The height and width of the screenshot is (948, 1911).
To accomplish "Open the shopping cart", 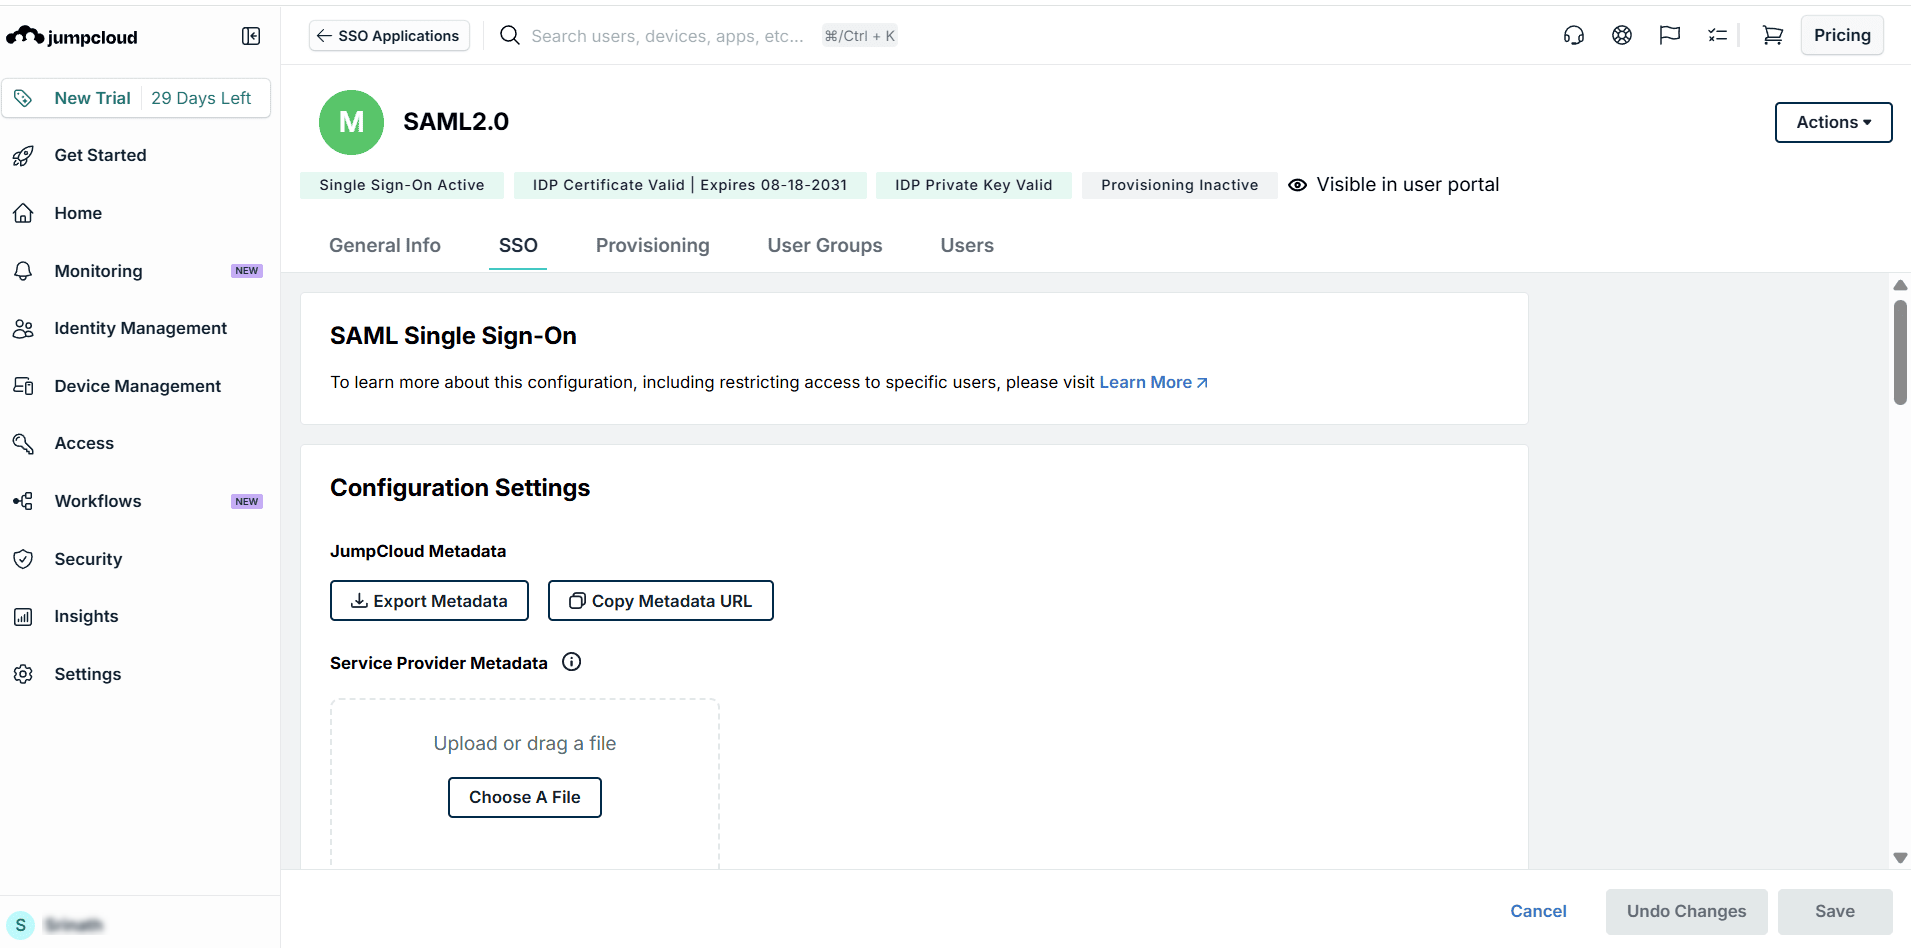I will (1773, 36).
